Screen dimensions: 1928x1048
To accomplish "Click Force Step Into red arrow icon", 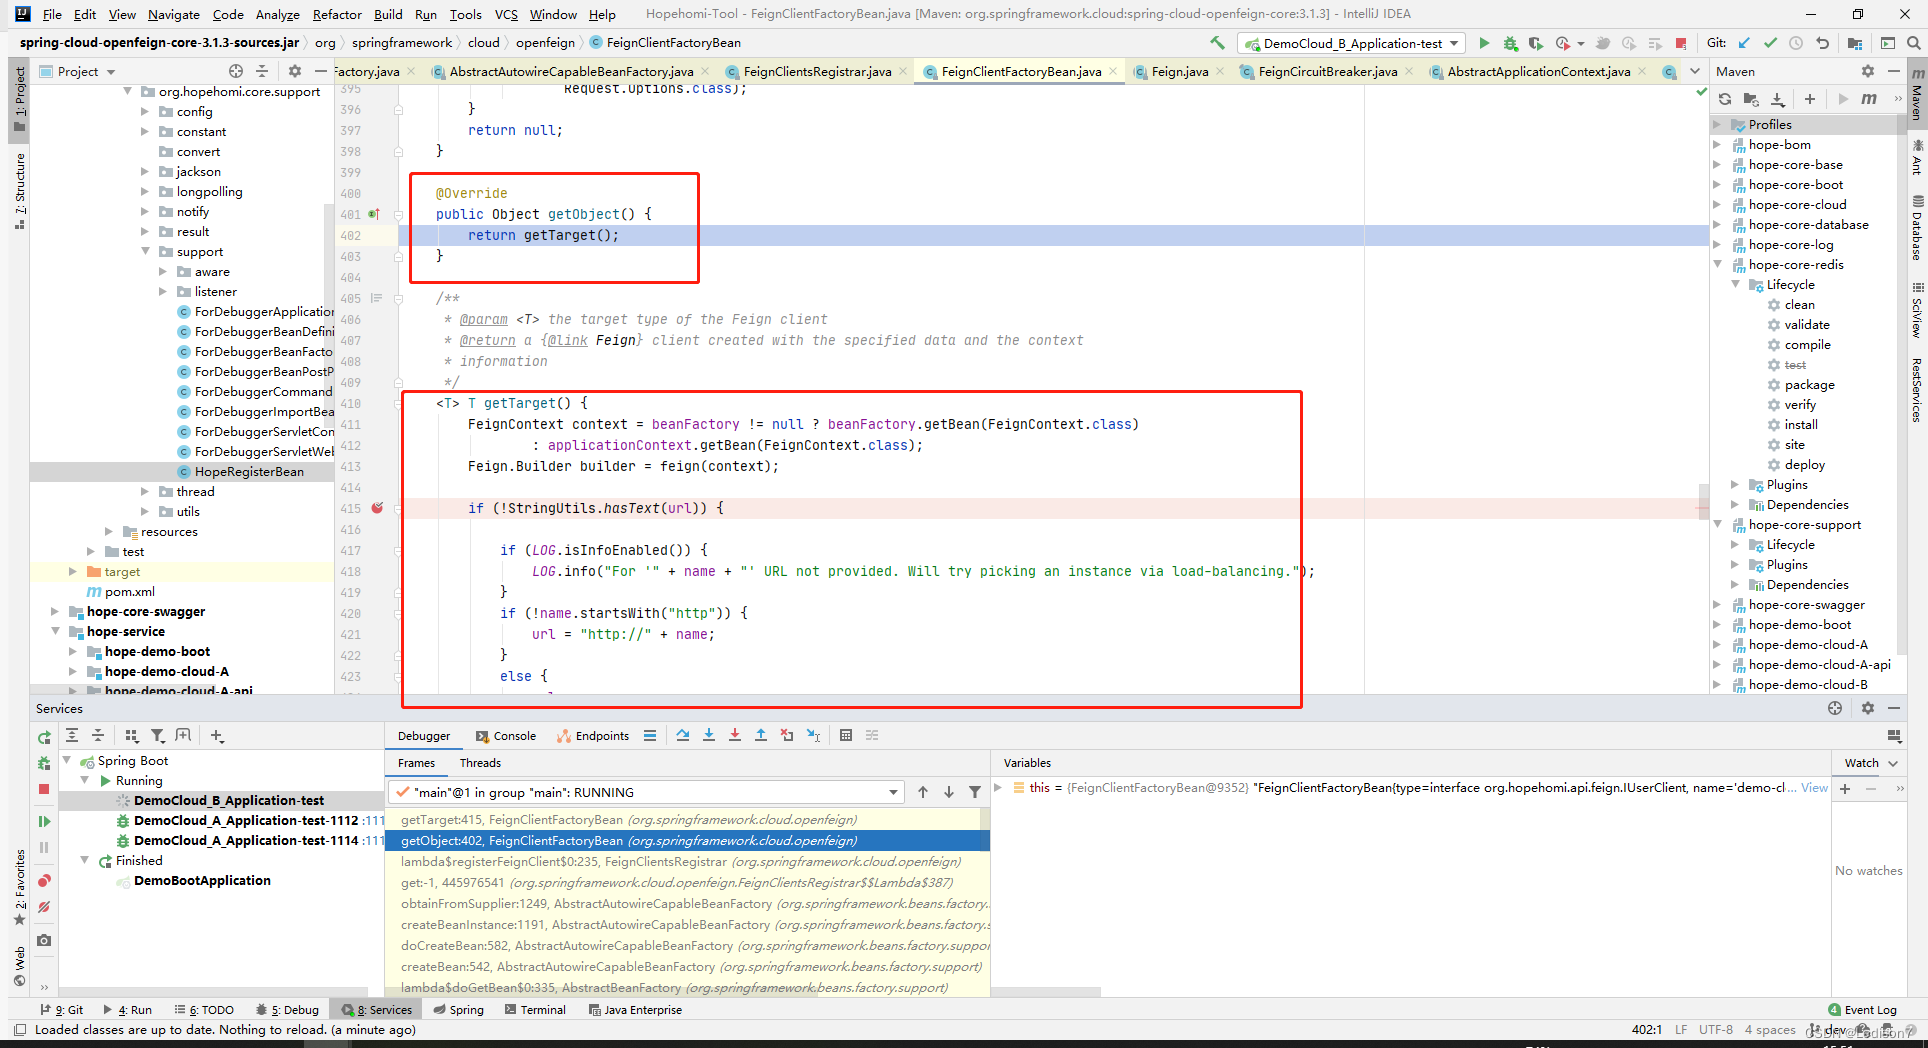I will pyautogui.click(x=735, y=735).
